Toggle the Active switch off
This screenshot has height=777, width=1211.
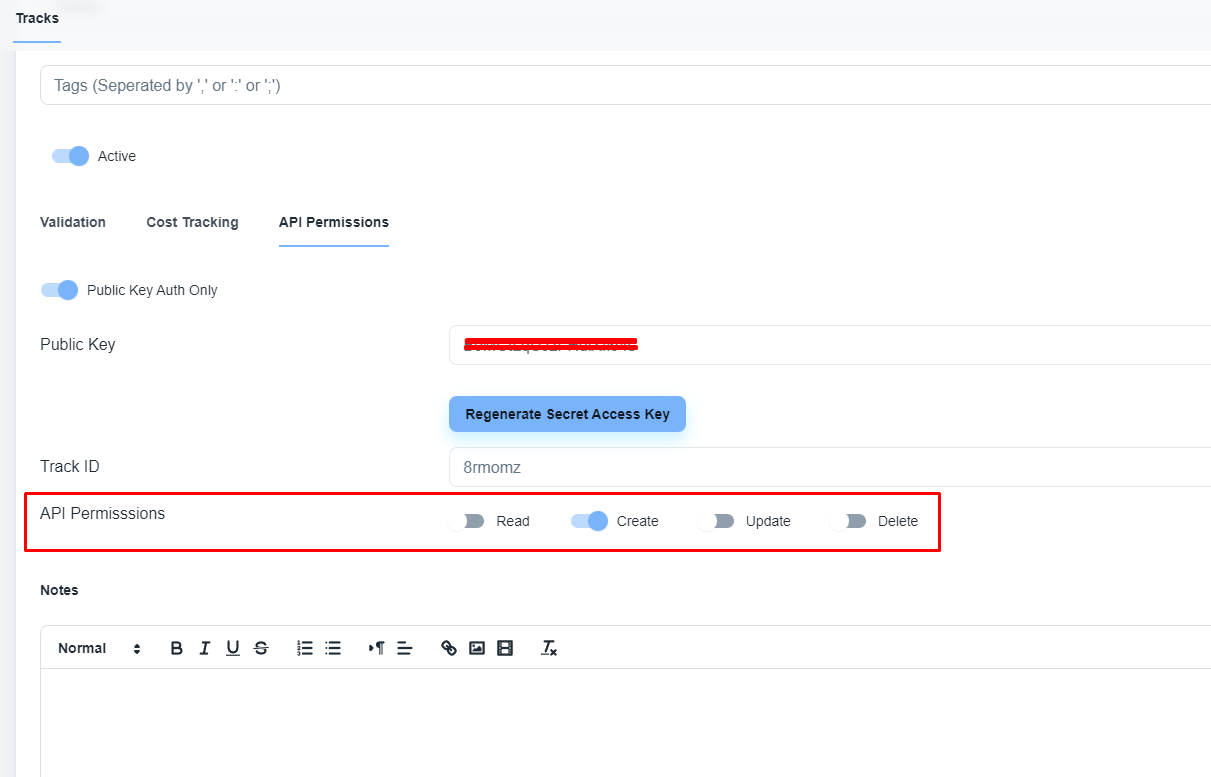point(70,156)
